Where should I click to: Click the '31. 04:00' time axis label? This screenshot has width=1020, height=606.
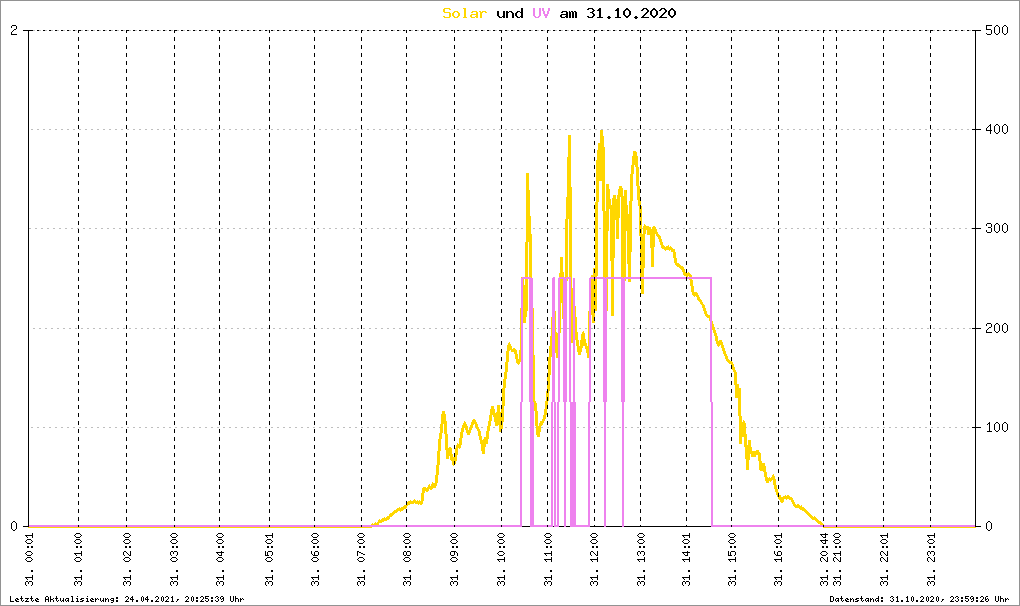tap(220, 560)
